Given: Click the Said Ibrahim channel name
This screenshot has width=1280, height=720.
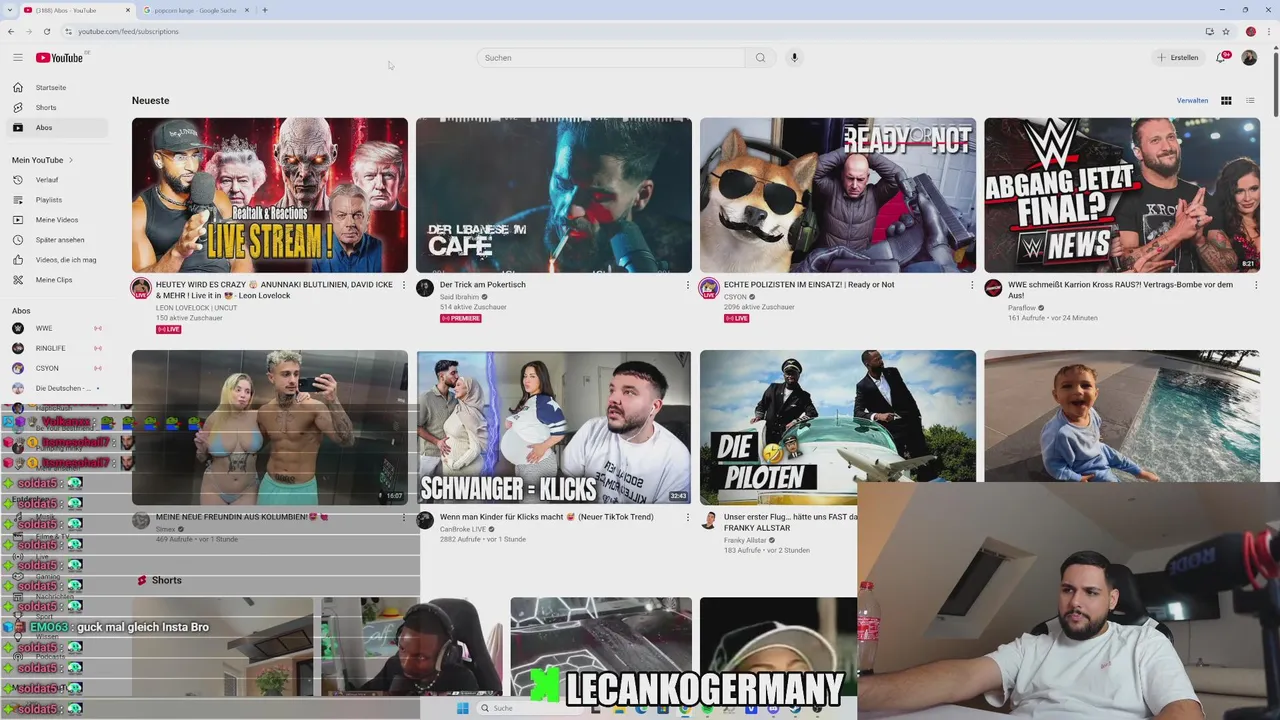Looking at the screenshot, I should 459,297.
